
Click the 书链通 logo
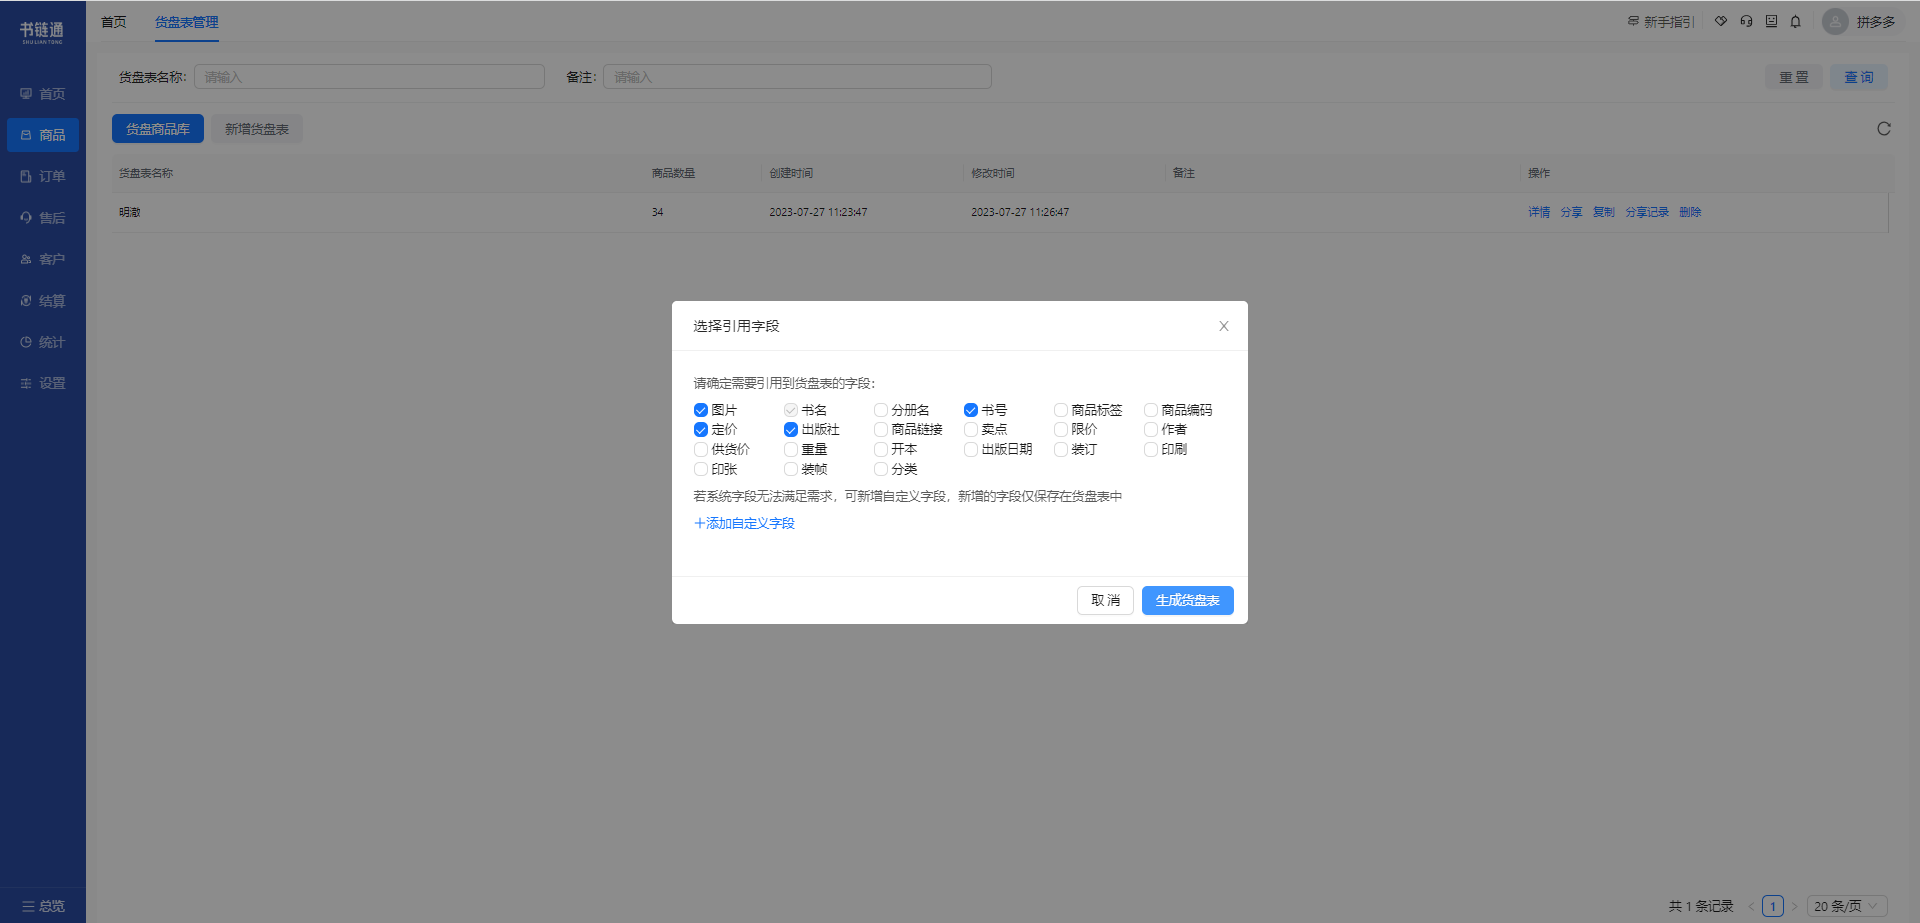click(42, 32)
